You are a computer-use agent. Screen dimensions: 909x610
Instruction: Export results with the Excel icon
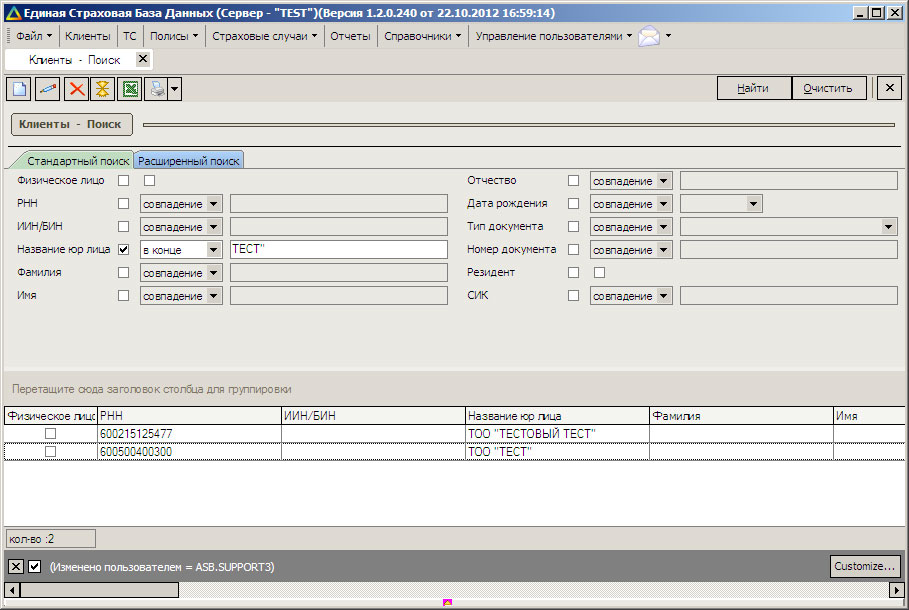click(130, 89)
